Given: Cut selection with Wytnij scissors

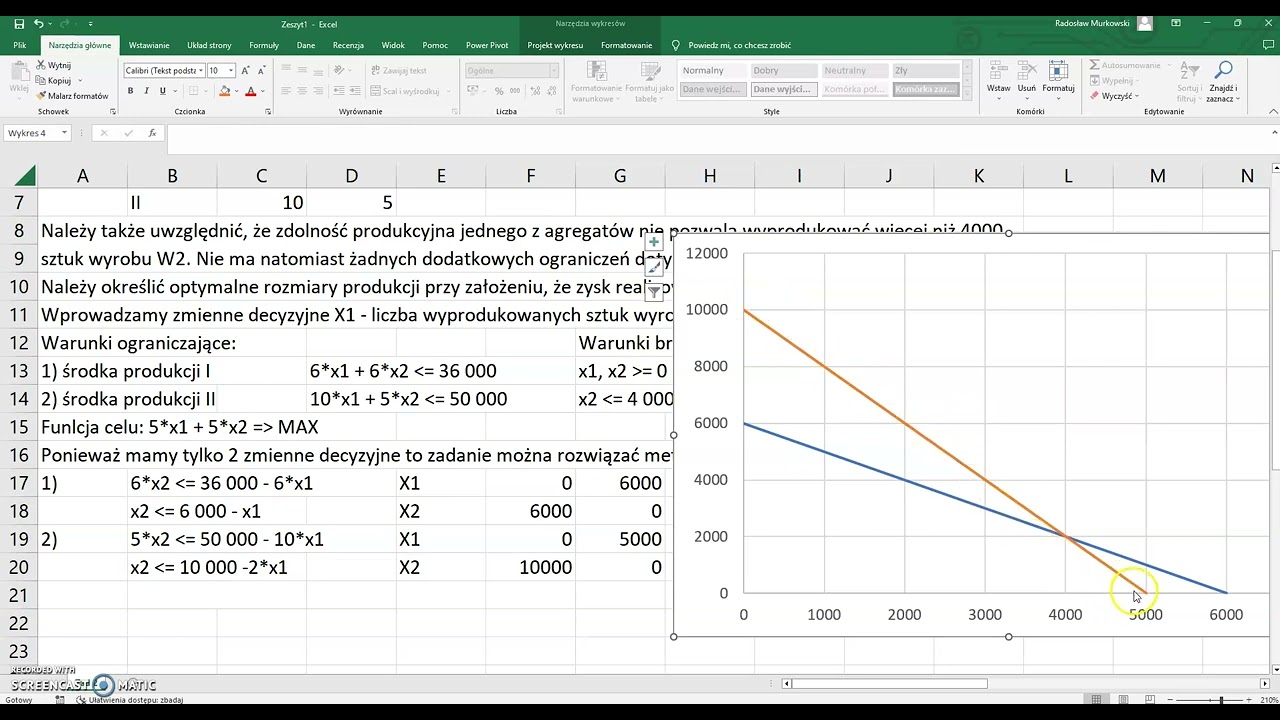Looking at the screenshot, I should (53, 65).
